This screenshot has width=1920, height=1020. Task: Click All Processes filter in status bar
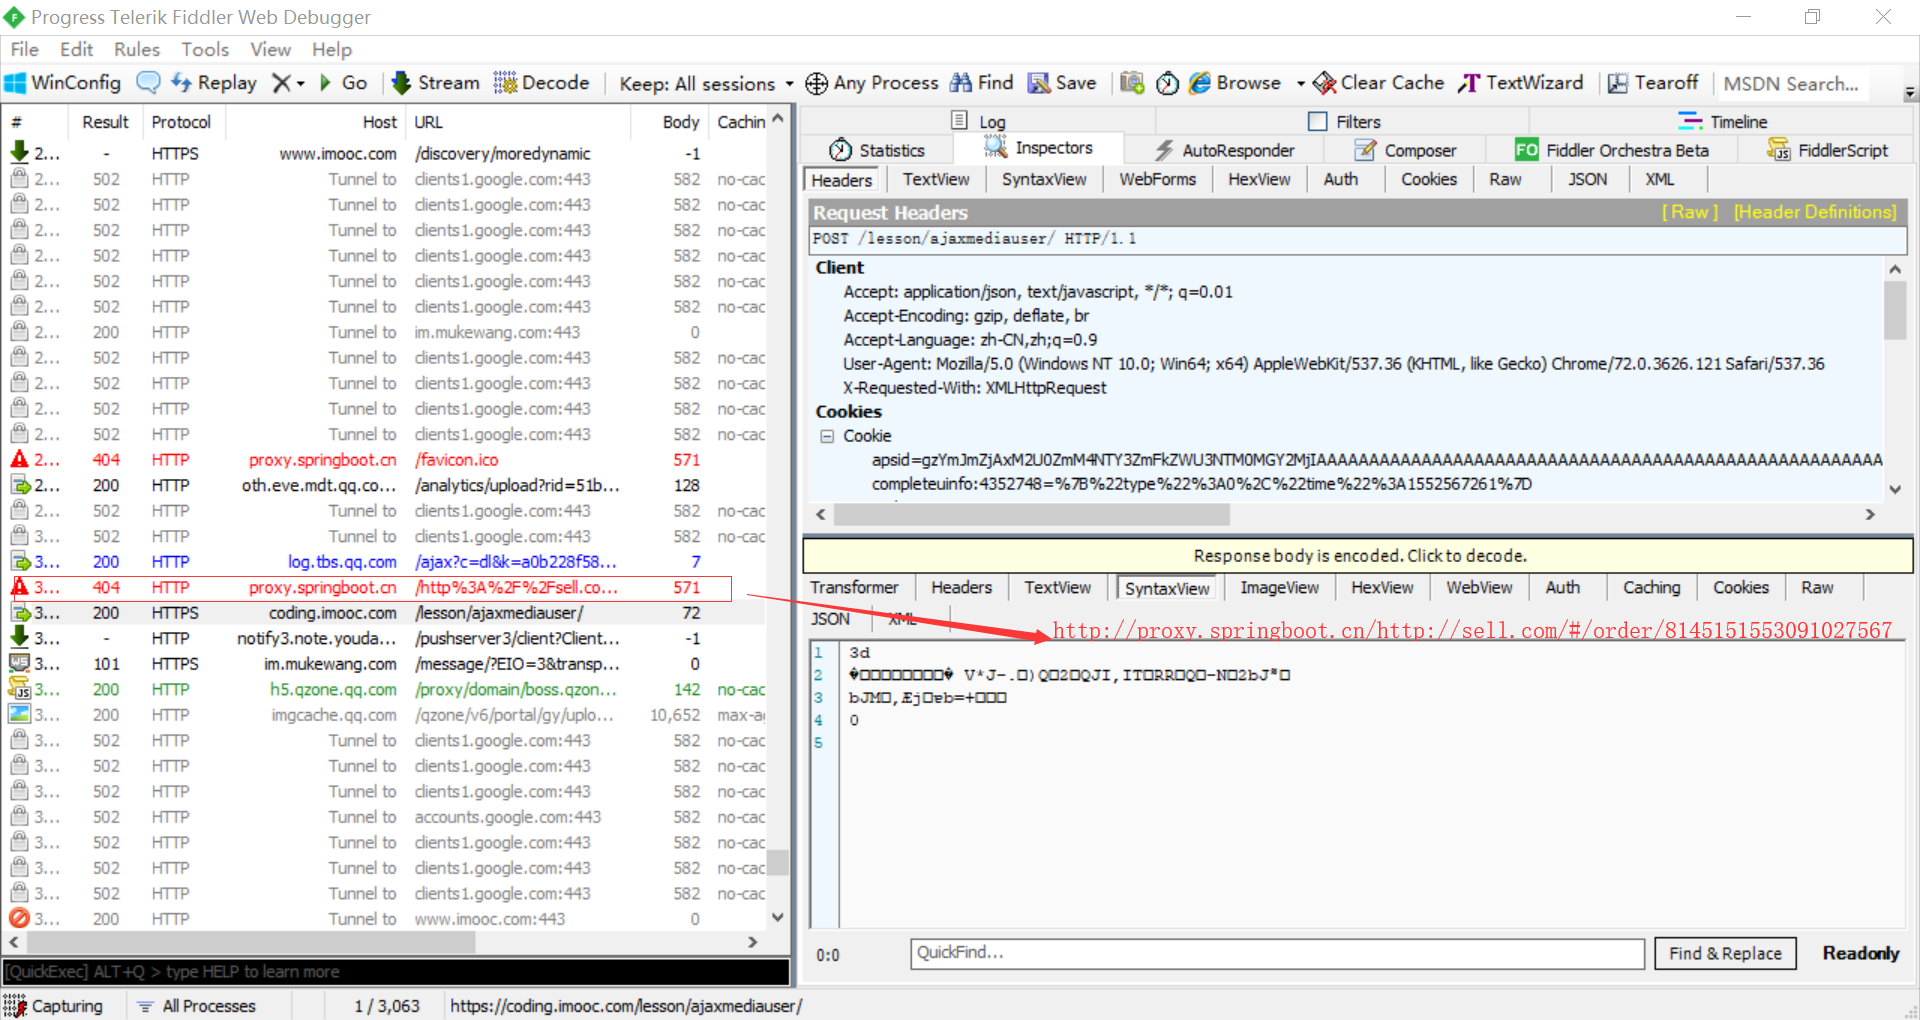[197, 1006]
